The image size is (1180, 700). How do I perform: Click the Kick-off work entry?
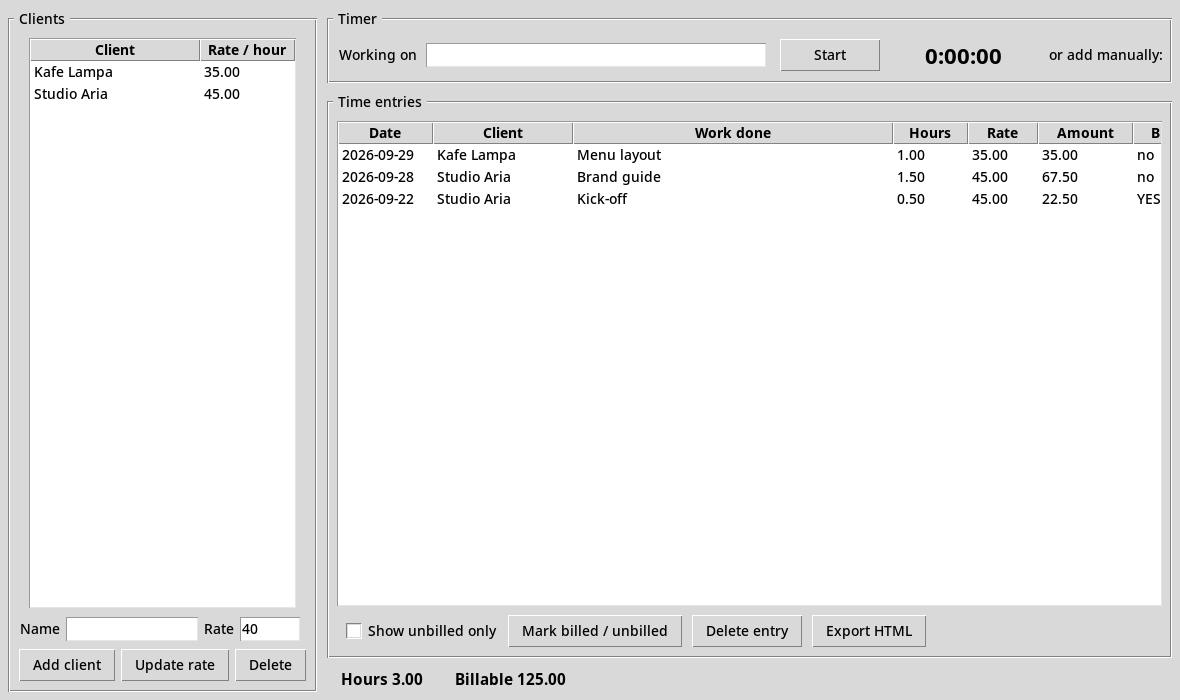tap(602, 199)
